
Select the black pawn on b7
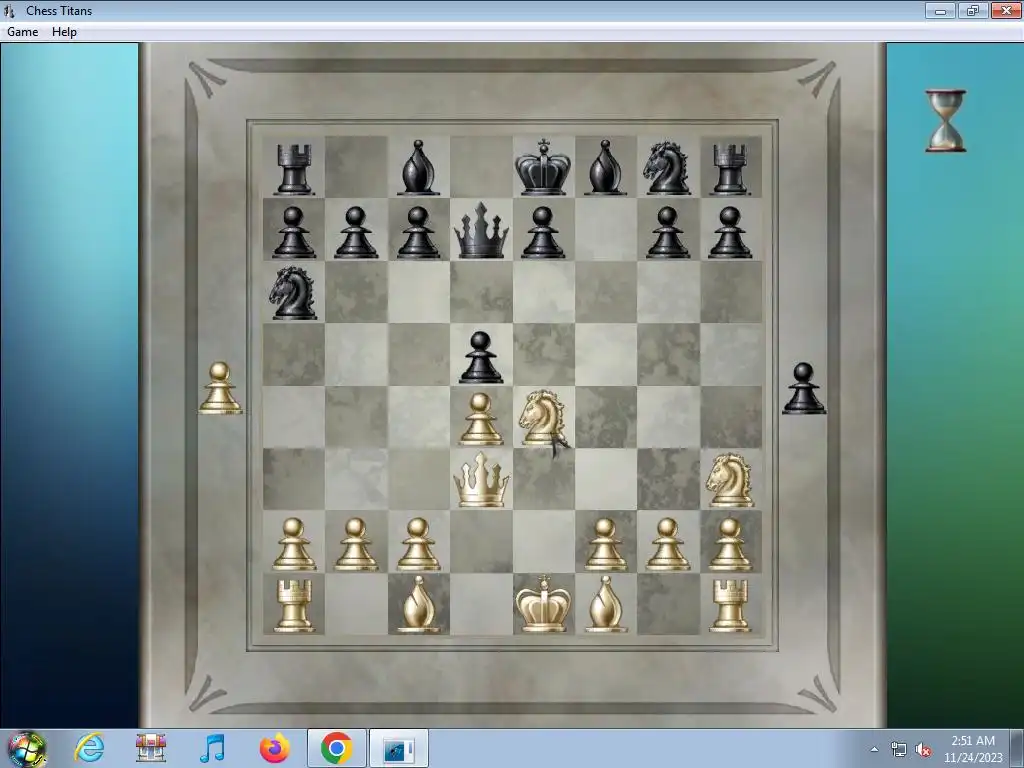pos(356,232)
